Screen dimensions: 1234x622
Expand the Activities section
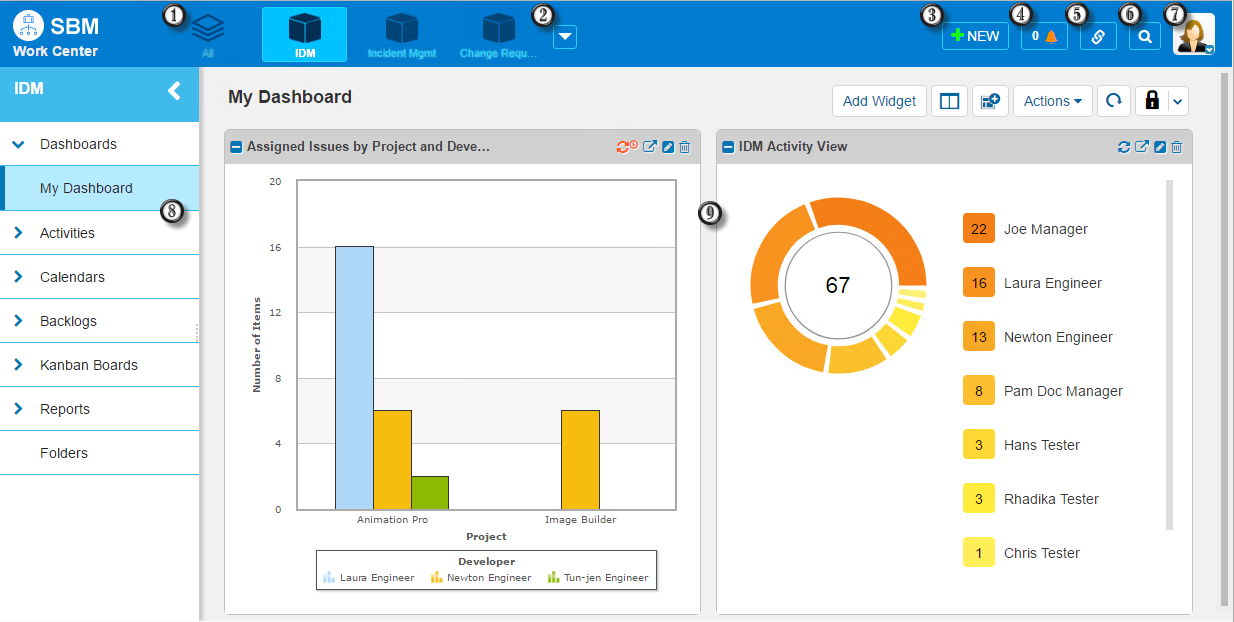click(67, 233)
